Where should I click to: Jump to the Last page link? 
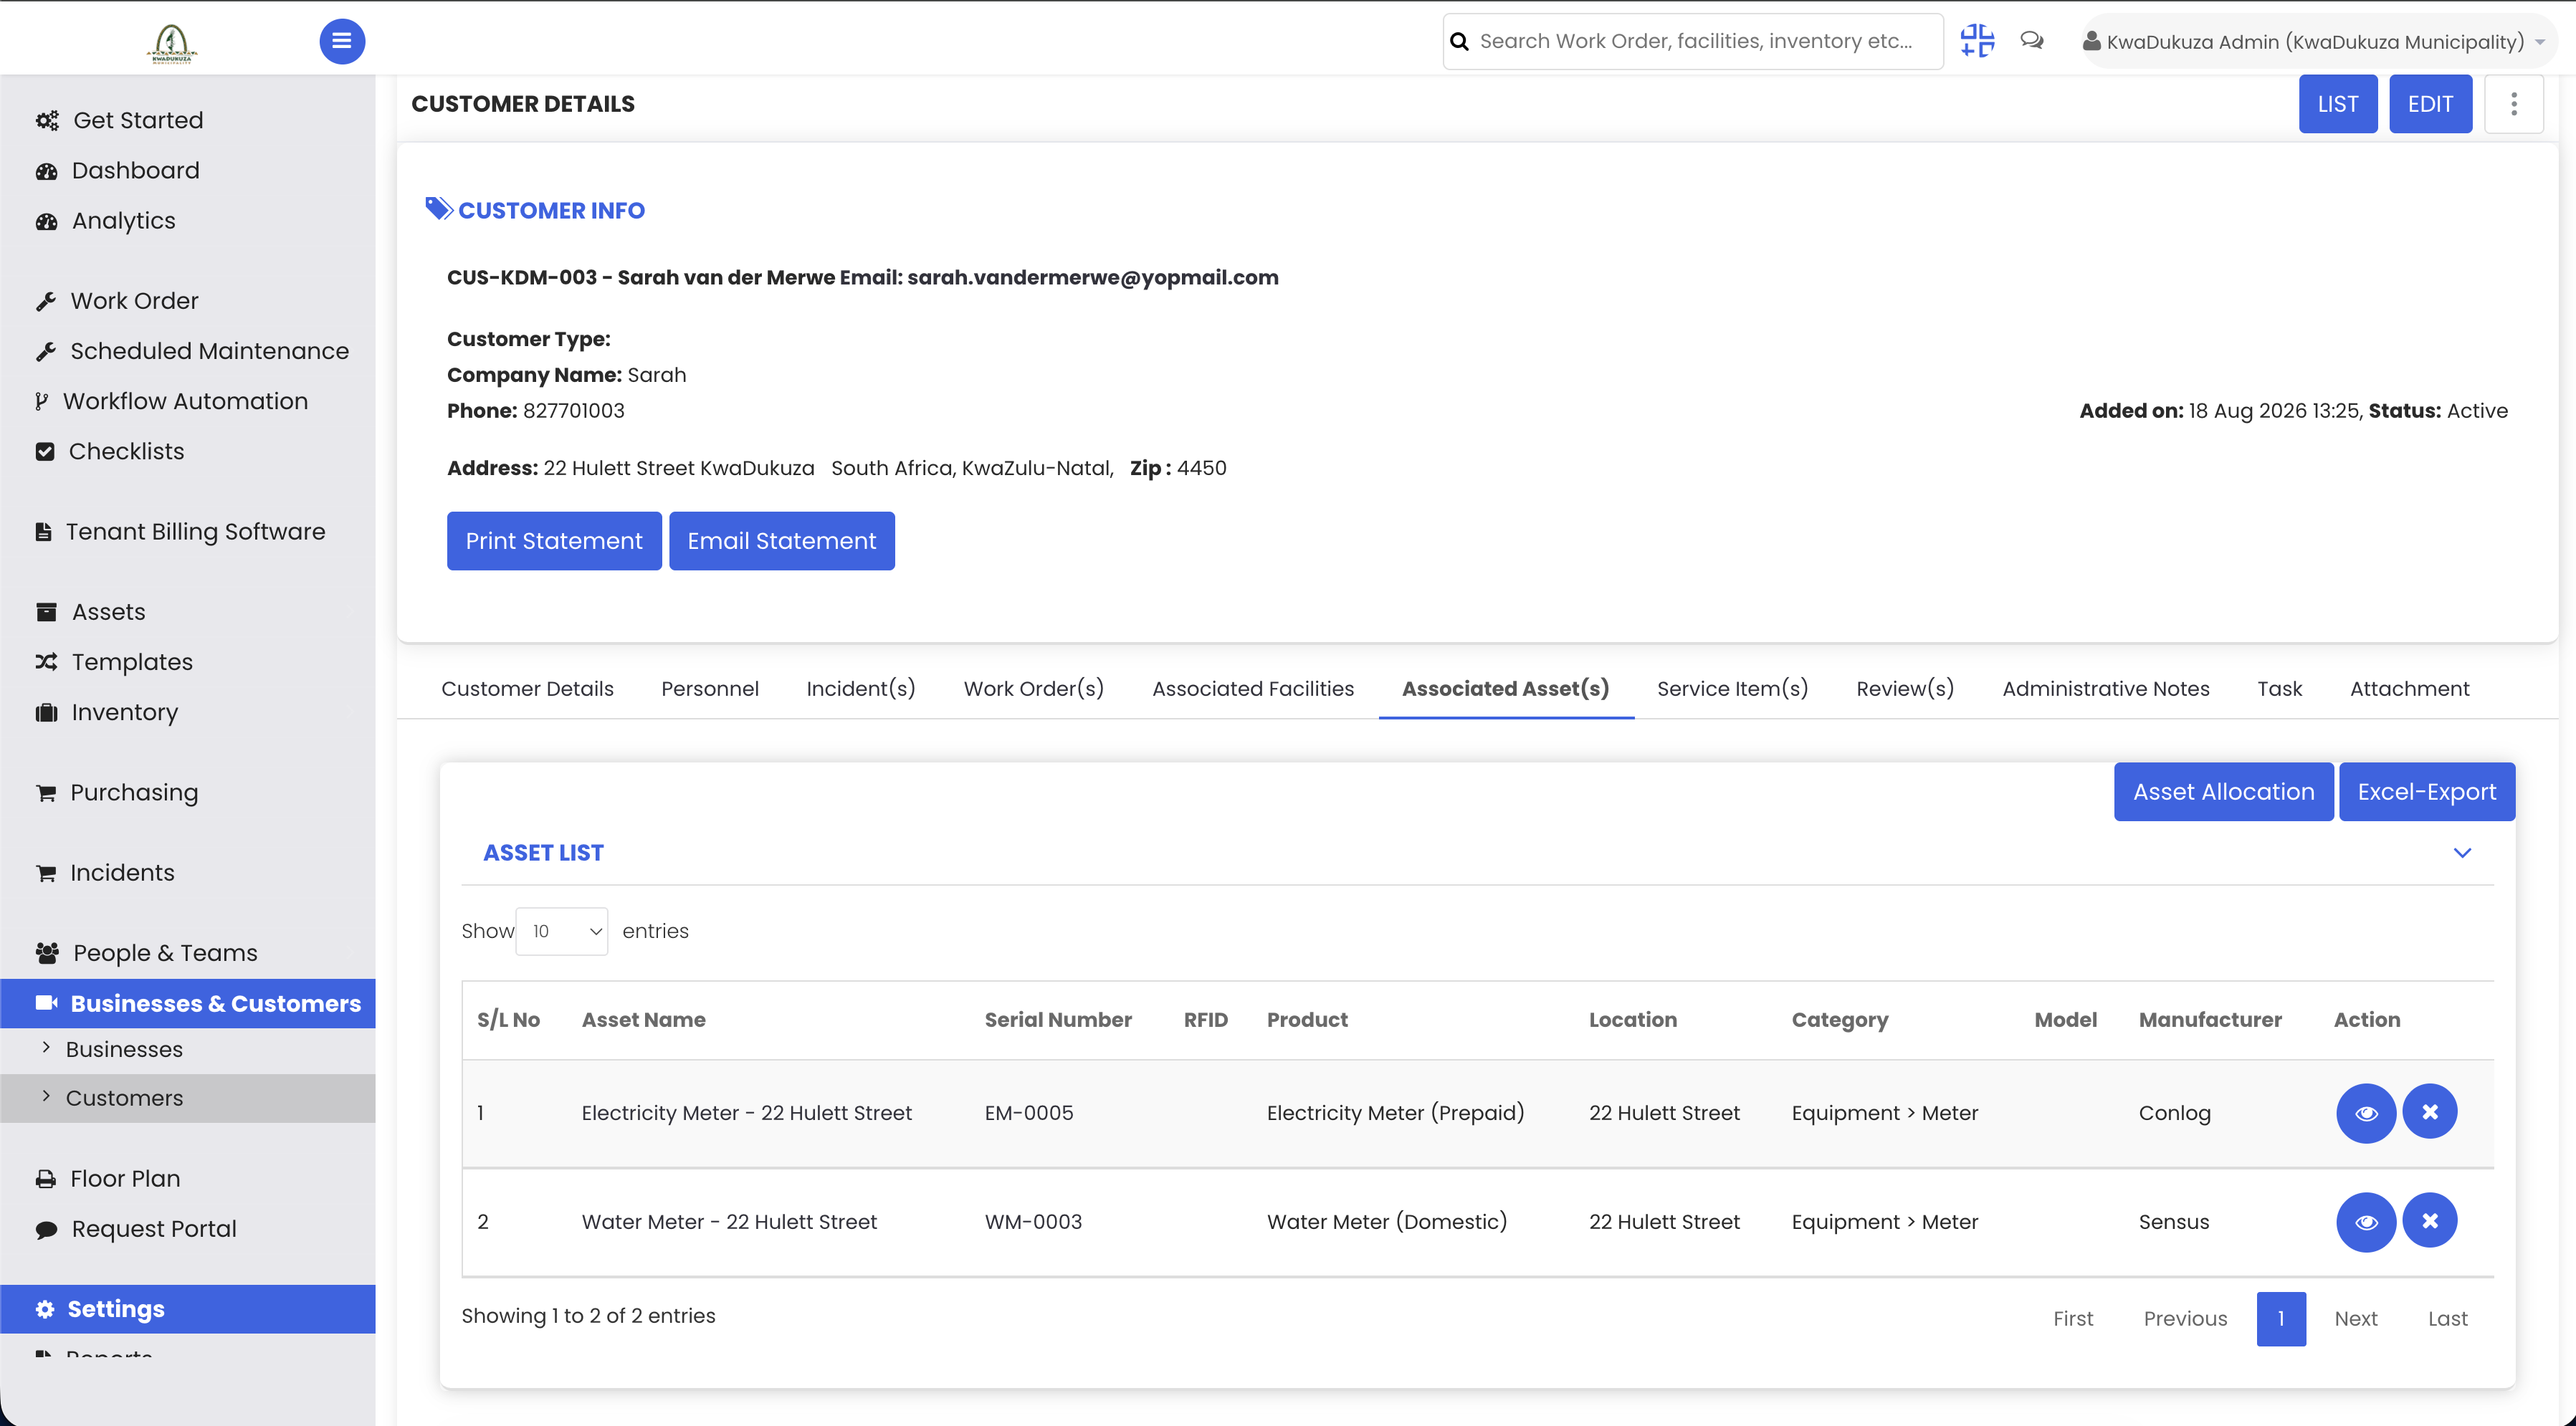(2448, 1319)
